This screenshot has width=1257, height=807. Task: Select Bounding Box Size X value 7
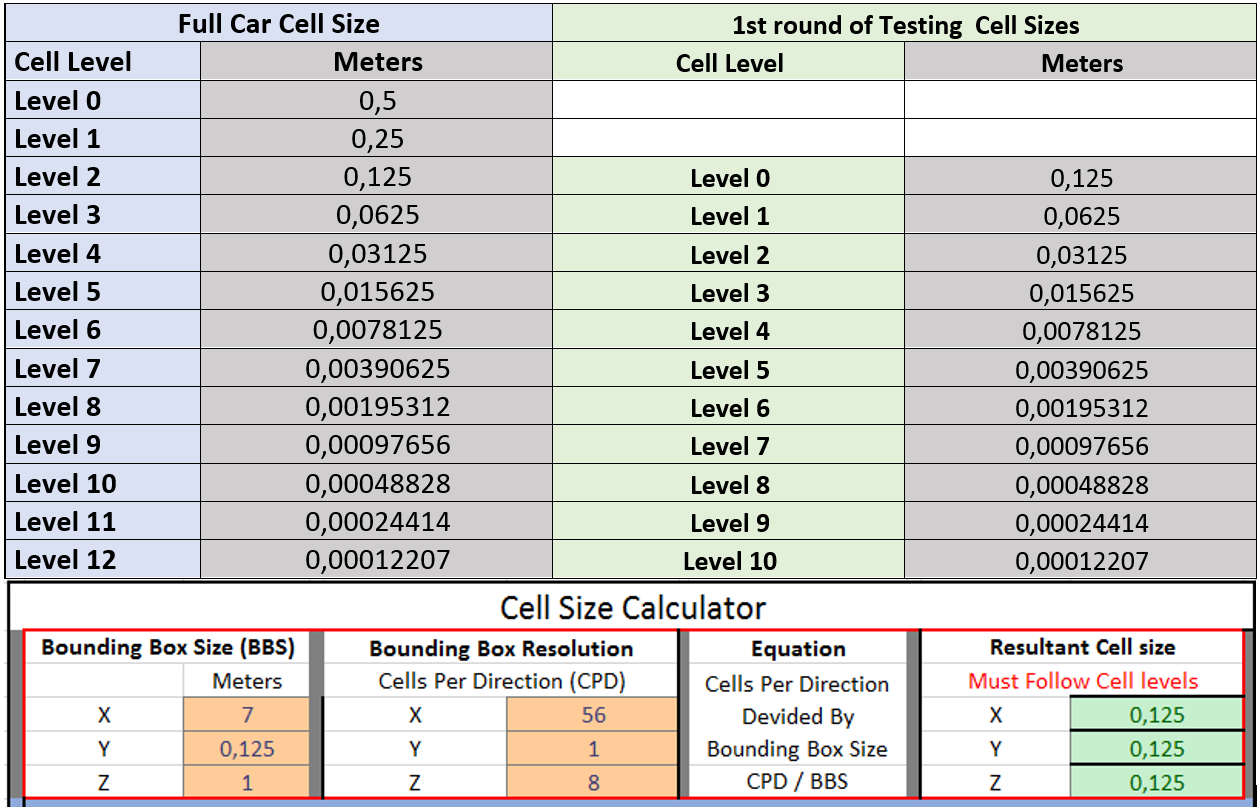coord(248,715)
